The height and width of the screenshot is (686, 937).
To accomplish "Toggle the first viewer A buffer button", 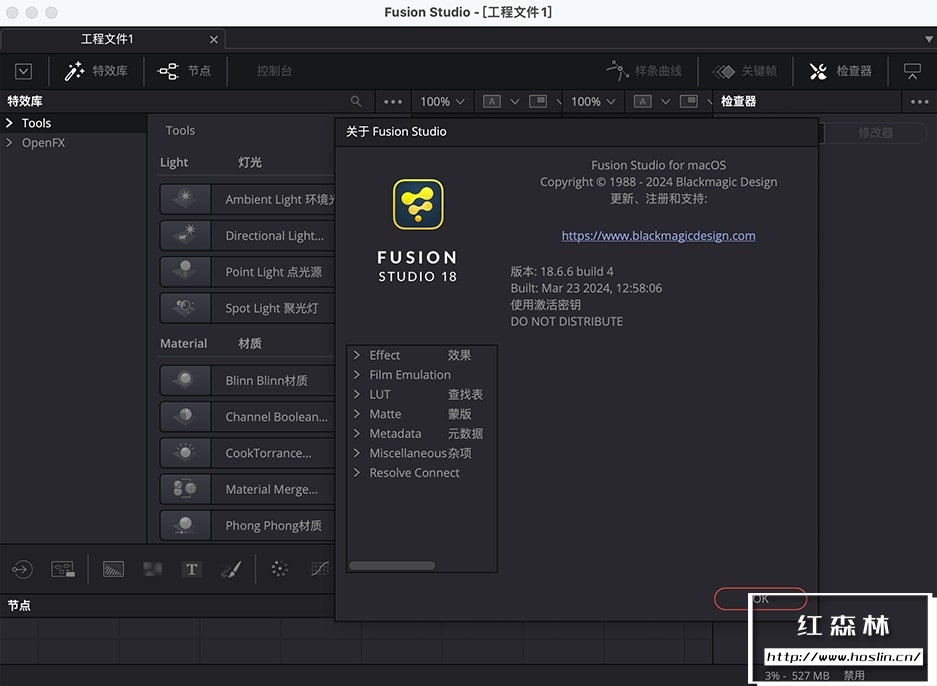I will click(x=492, y=102).
